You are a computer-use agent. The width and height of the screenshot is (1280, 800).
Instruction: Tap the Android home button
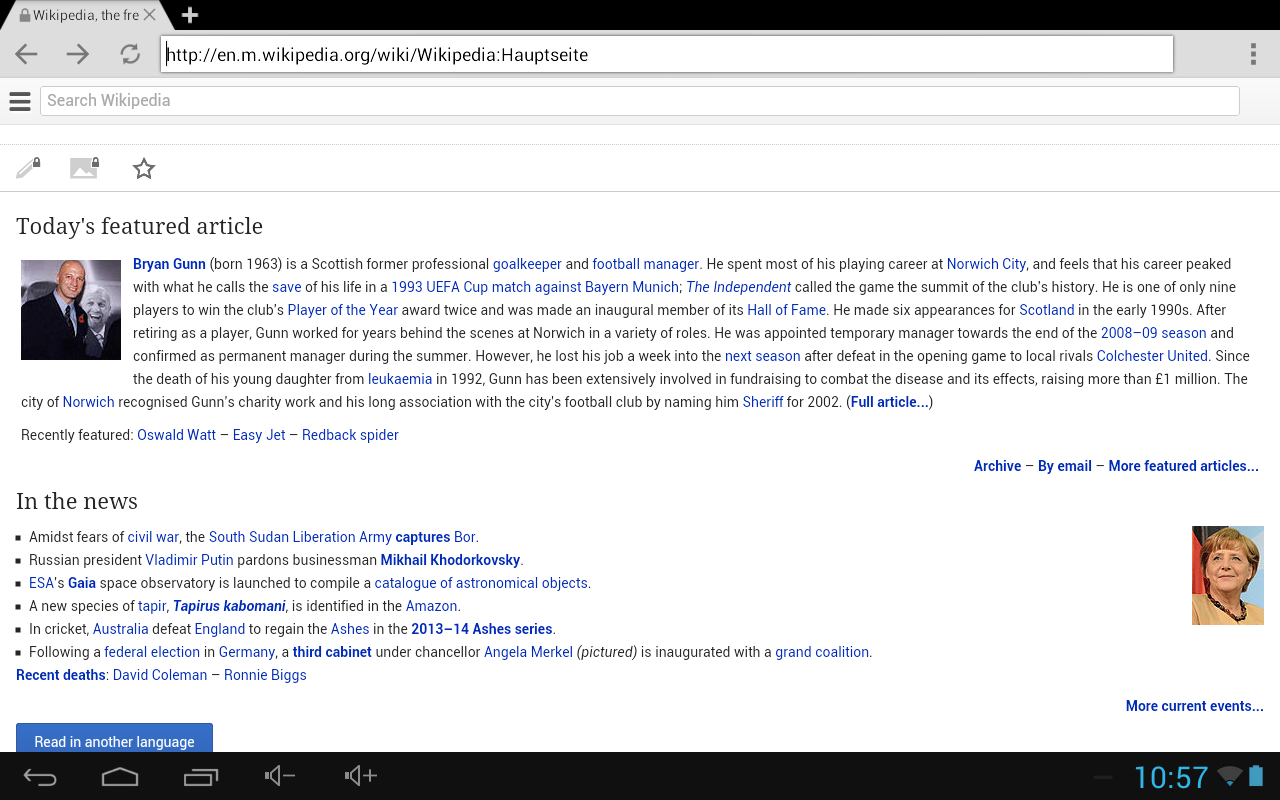click(119, 776)
